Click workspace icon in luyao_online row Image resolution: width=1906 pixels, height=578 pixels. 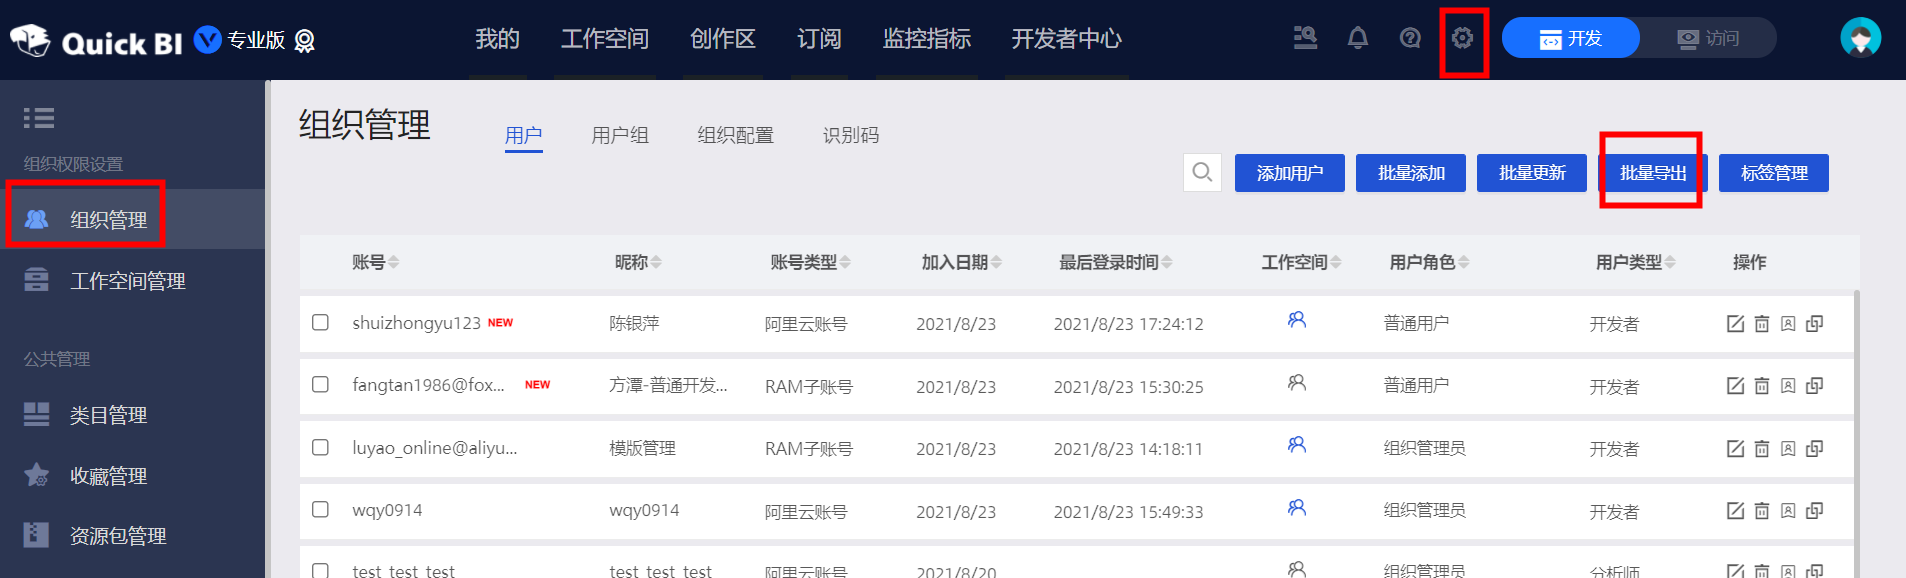(1297, 445)
